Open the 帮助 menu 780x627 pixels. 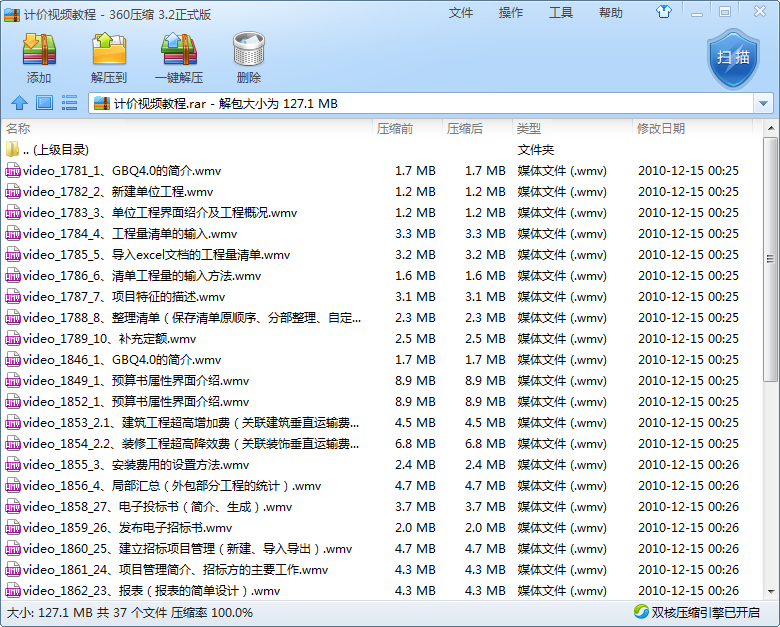(611, 13)
